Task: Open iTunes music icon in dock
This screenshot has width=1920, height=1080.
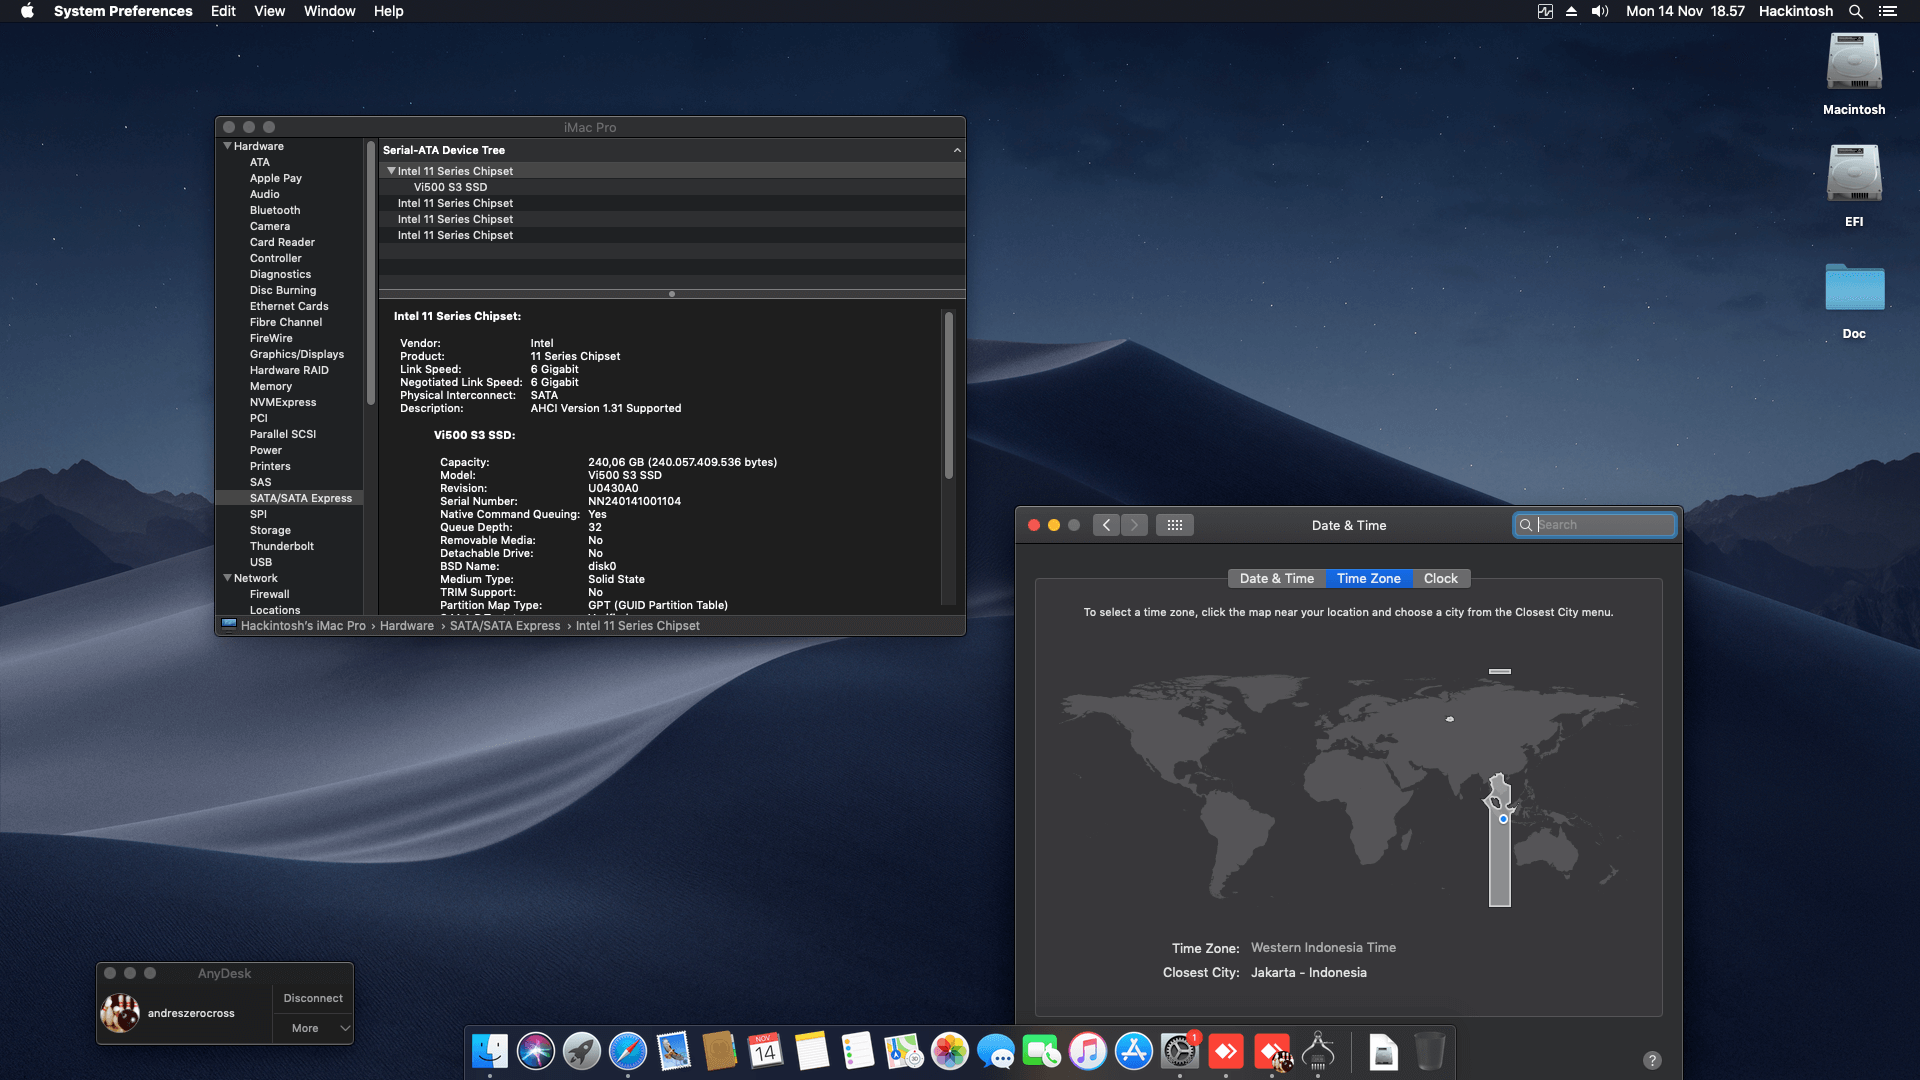Action: (1088, 1051)
